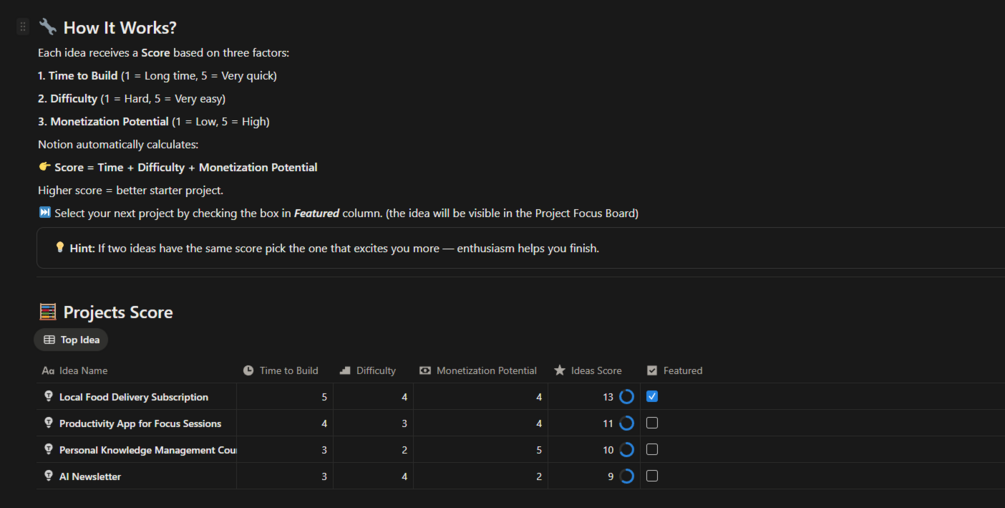Check the Featured box for AI Newsletter
Screen dimensions: 1005x508
(x=652, y=476)
